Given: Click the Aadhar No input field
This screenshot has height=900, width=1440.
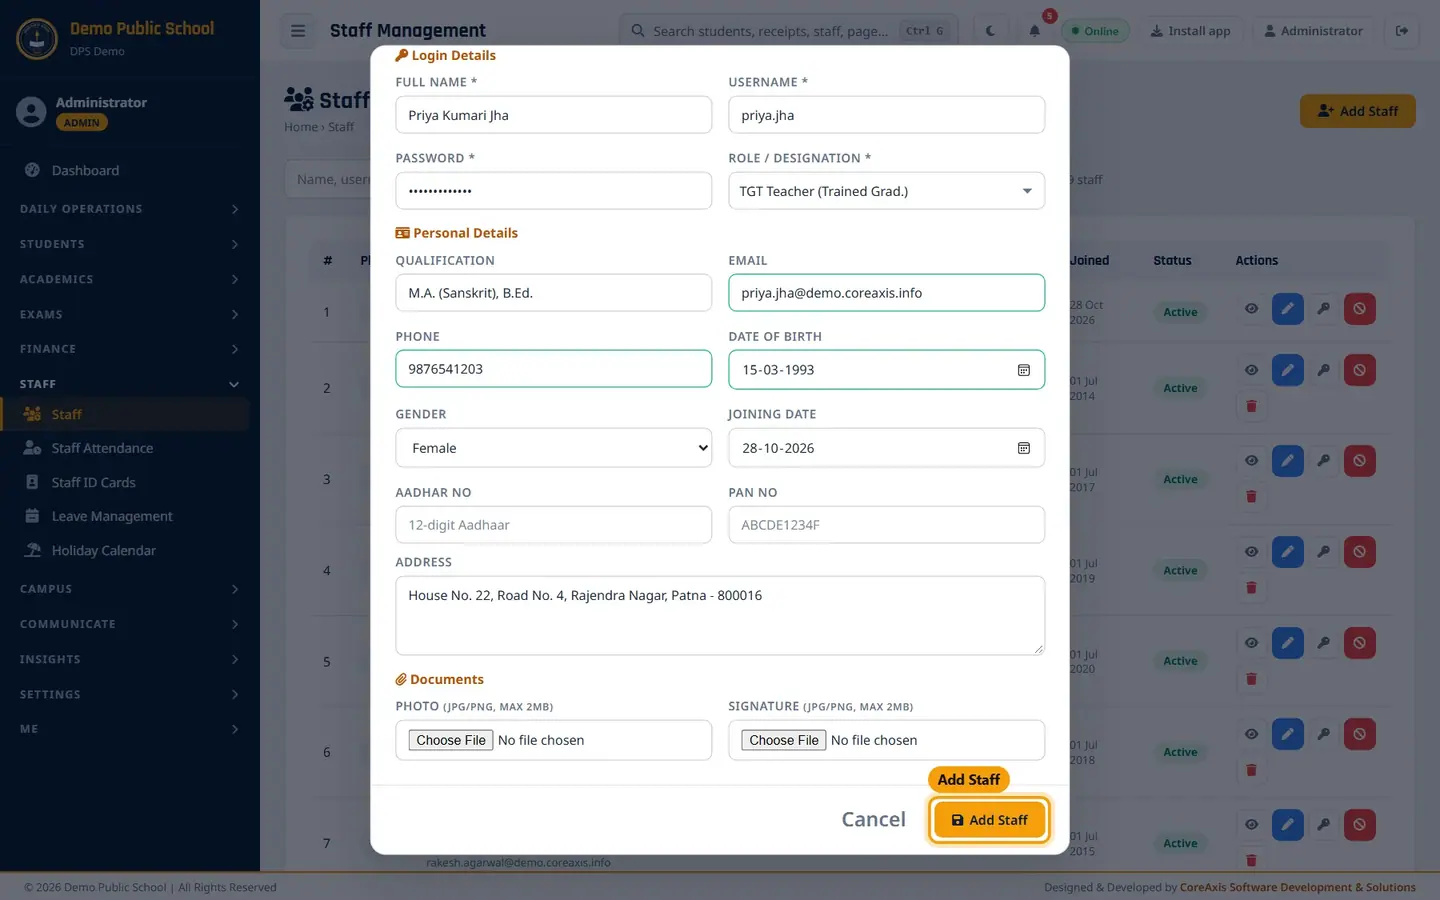Looking at the screenshot, I should point(554,525).
